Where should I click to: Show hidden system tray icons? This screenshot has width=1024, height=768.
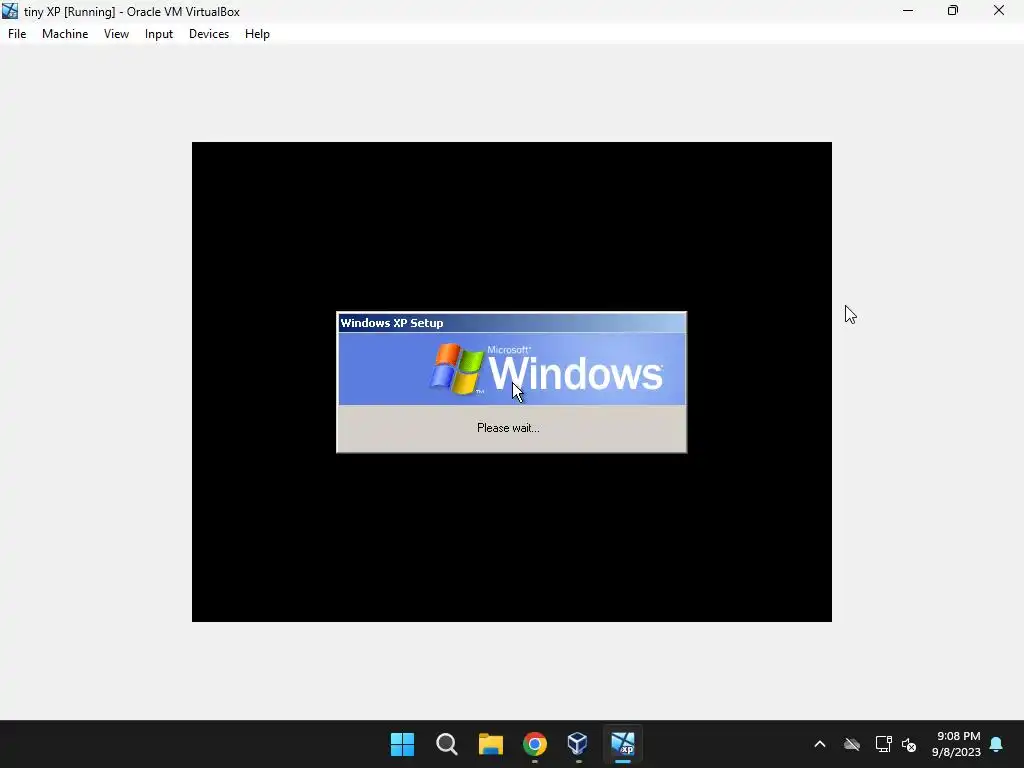pos(820,744)
